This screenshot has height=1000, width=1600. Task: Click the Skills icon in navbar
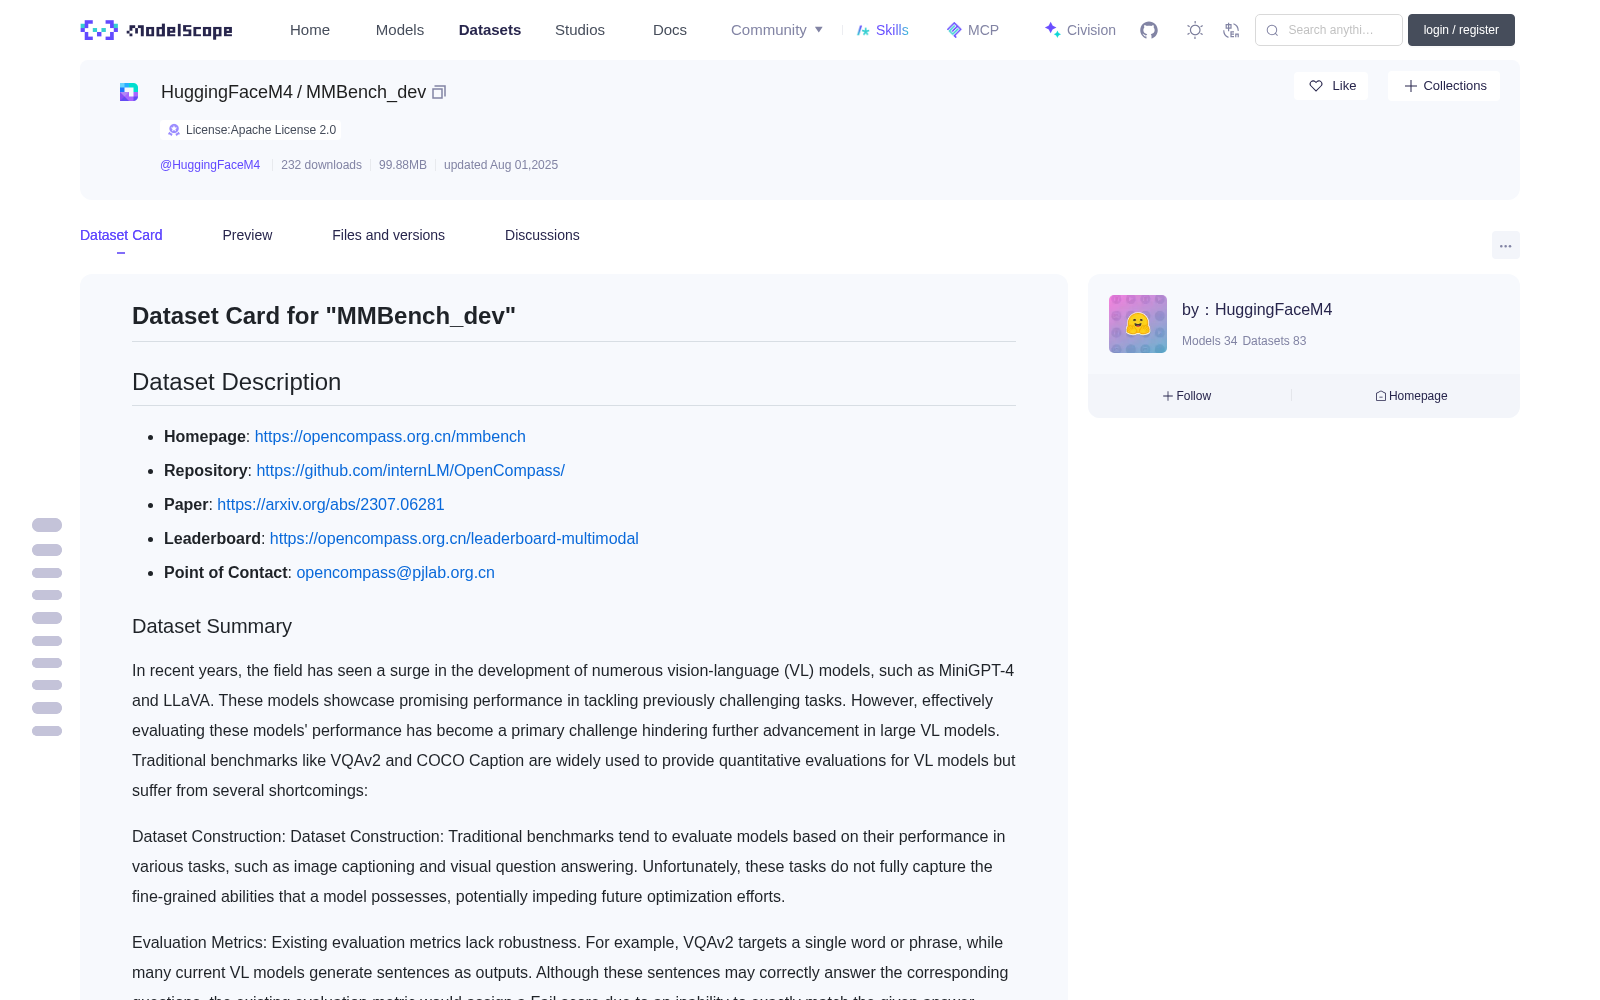pos(863,30)
